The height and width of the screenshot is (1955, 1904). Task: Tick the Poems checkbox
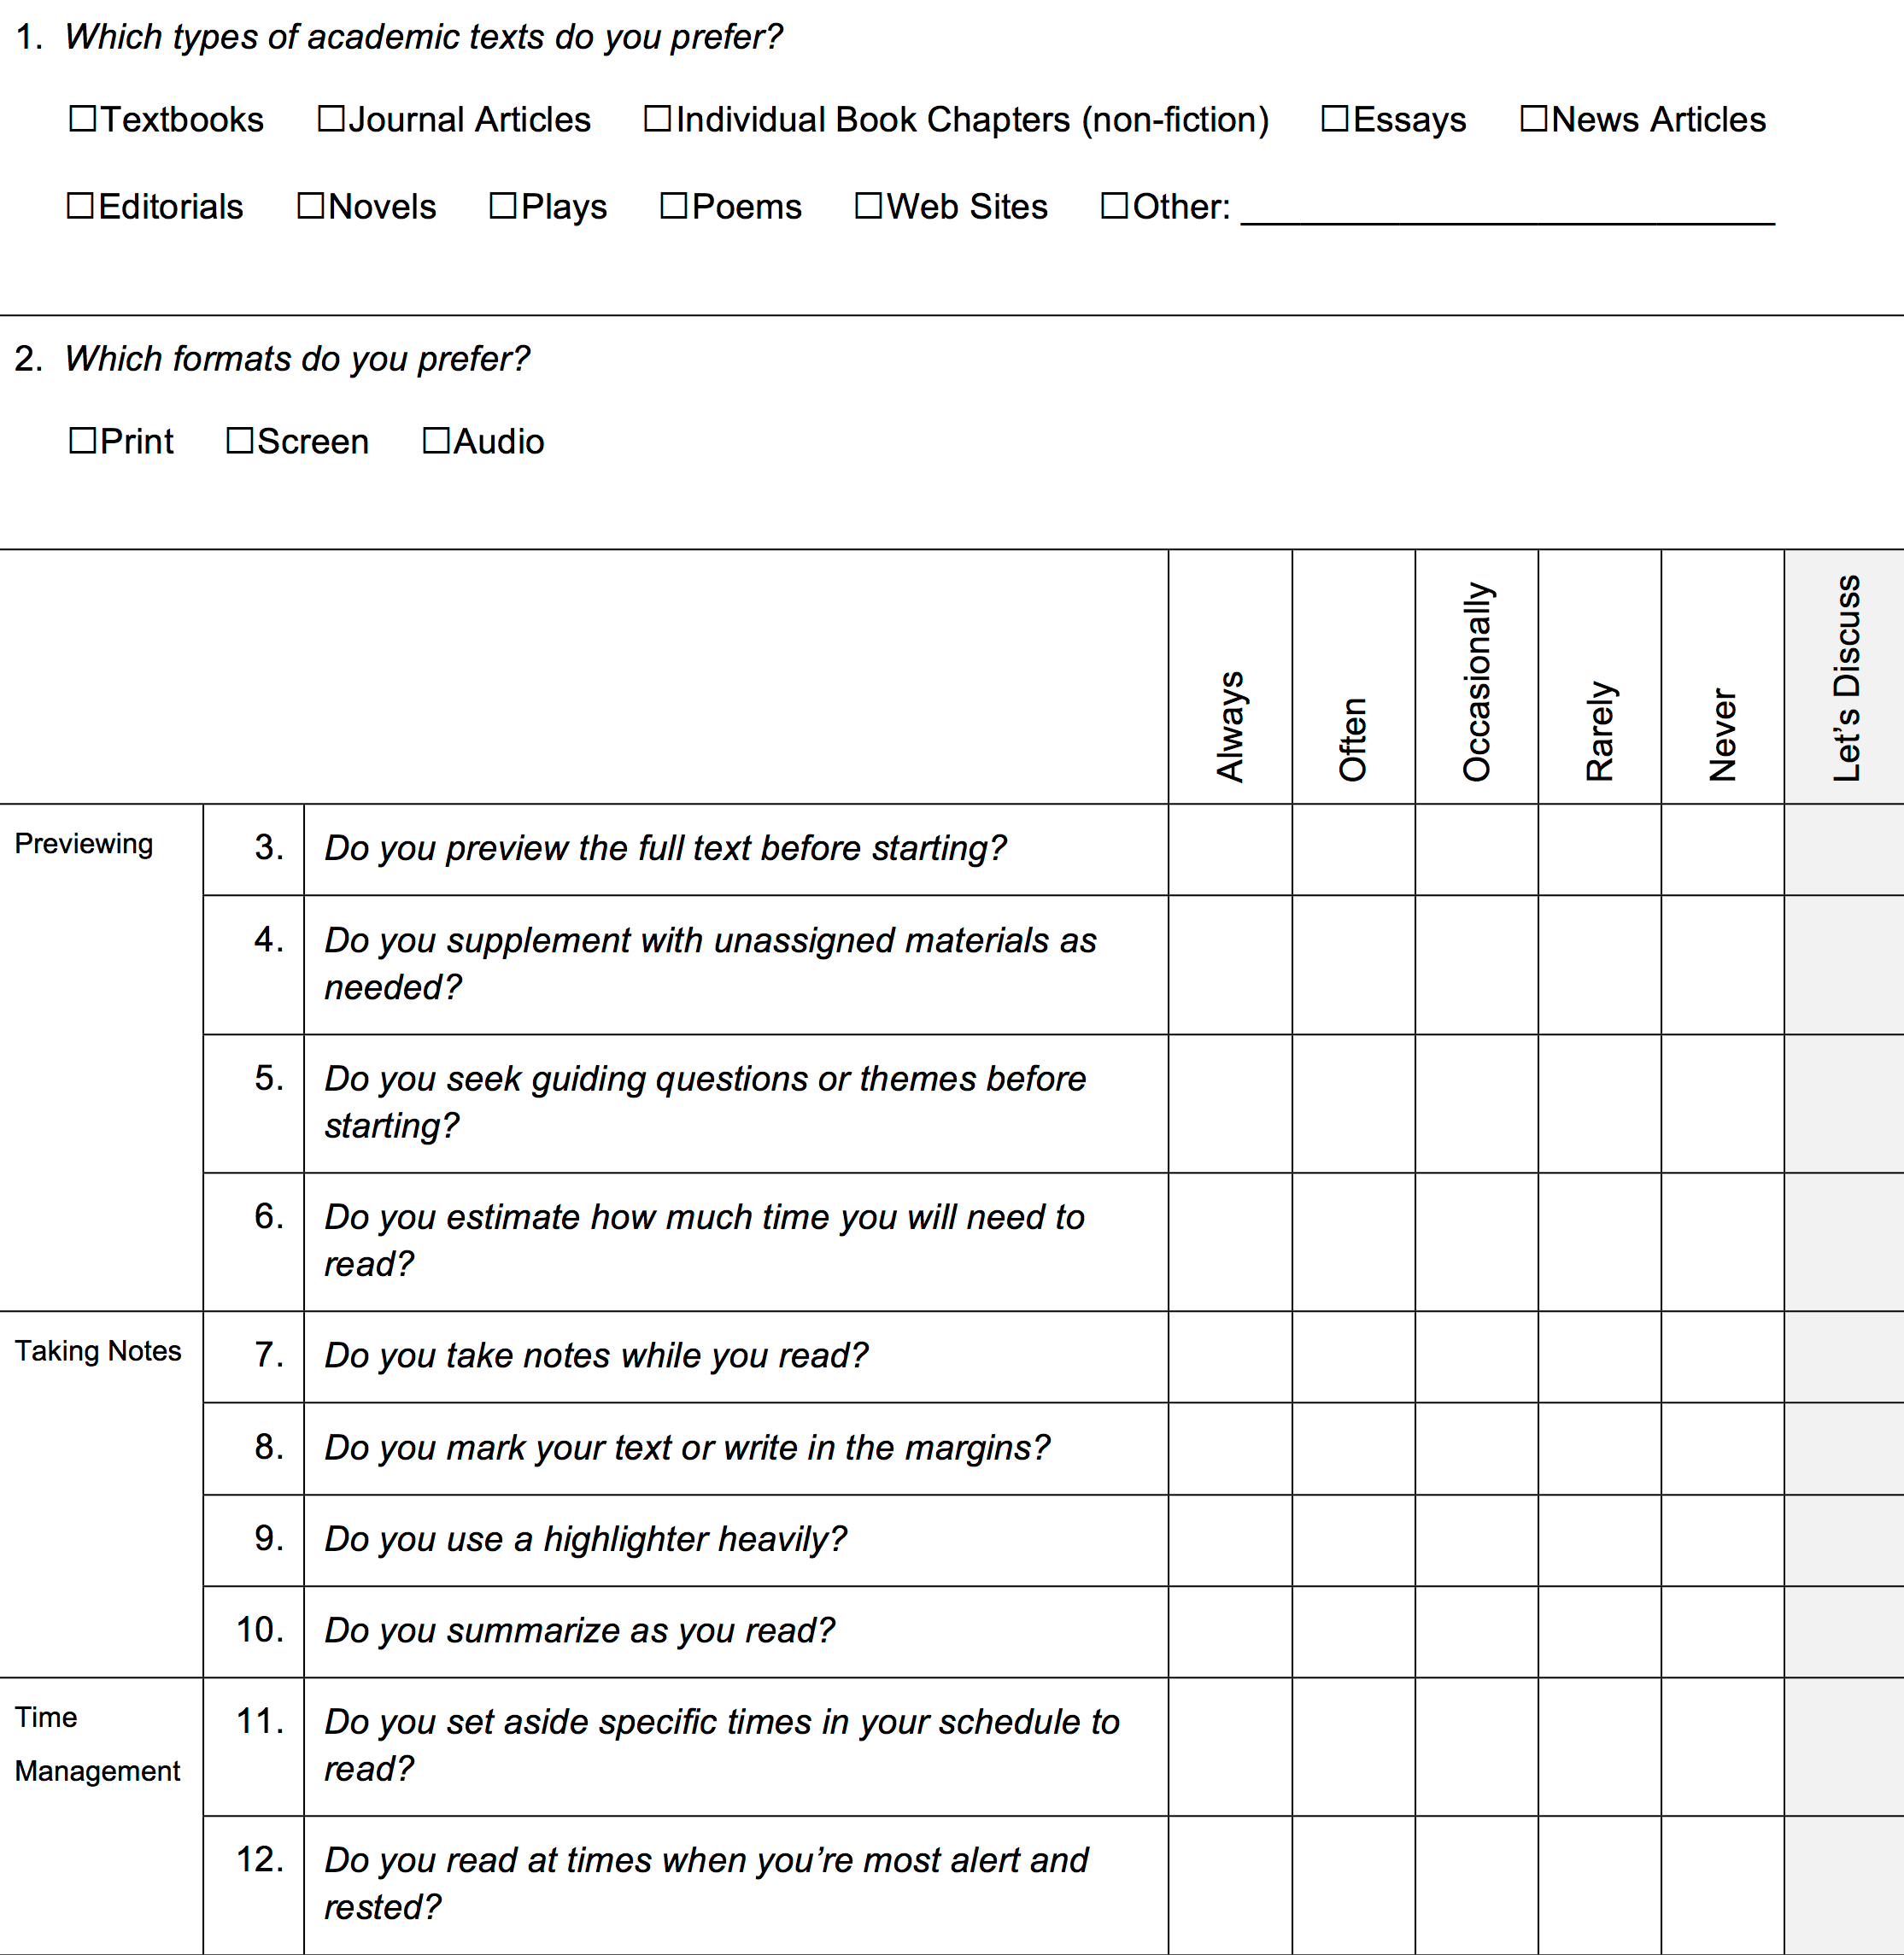click(674, 206)
